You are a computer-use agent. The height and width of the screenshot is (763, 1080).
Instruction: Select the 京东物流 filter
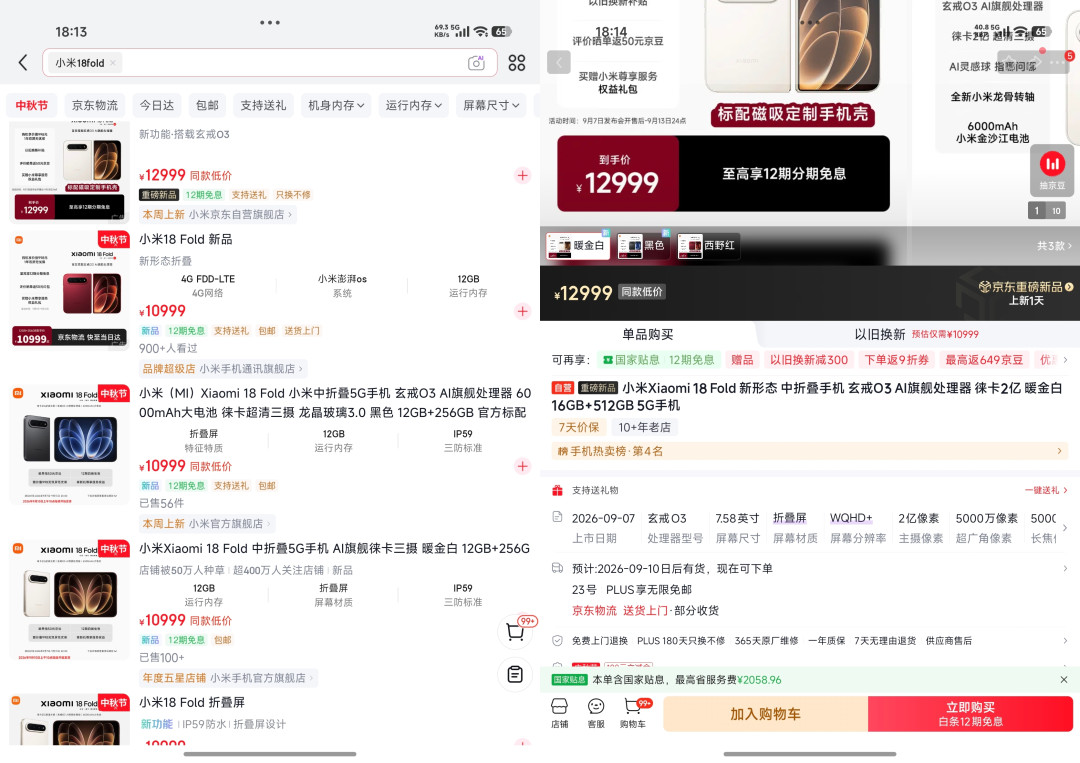coord(94,105)
